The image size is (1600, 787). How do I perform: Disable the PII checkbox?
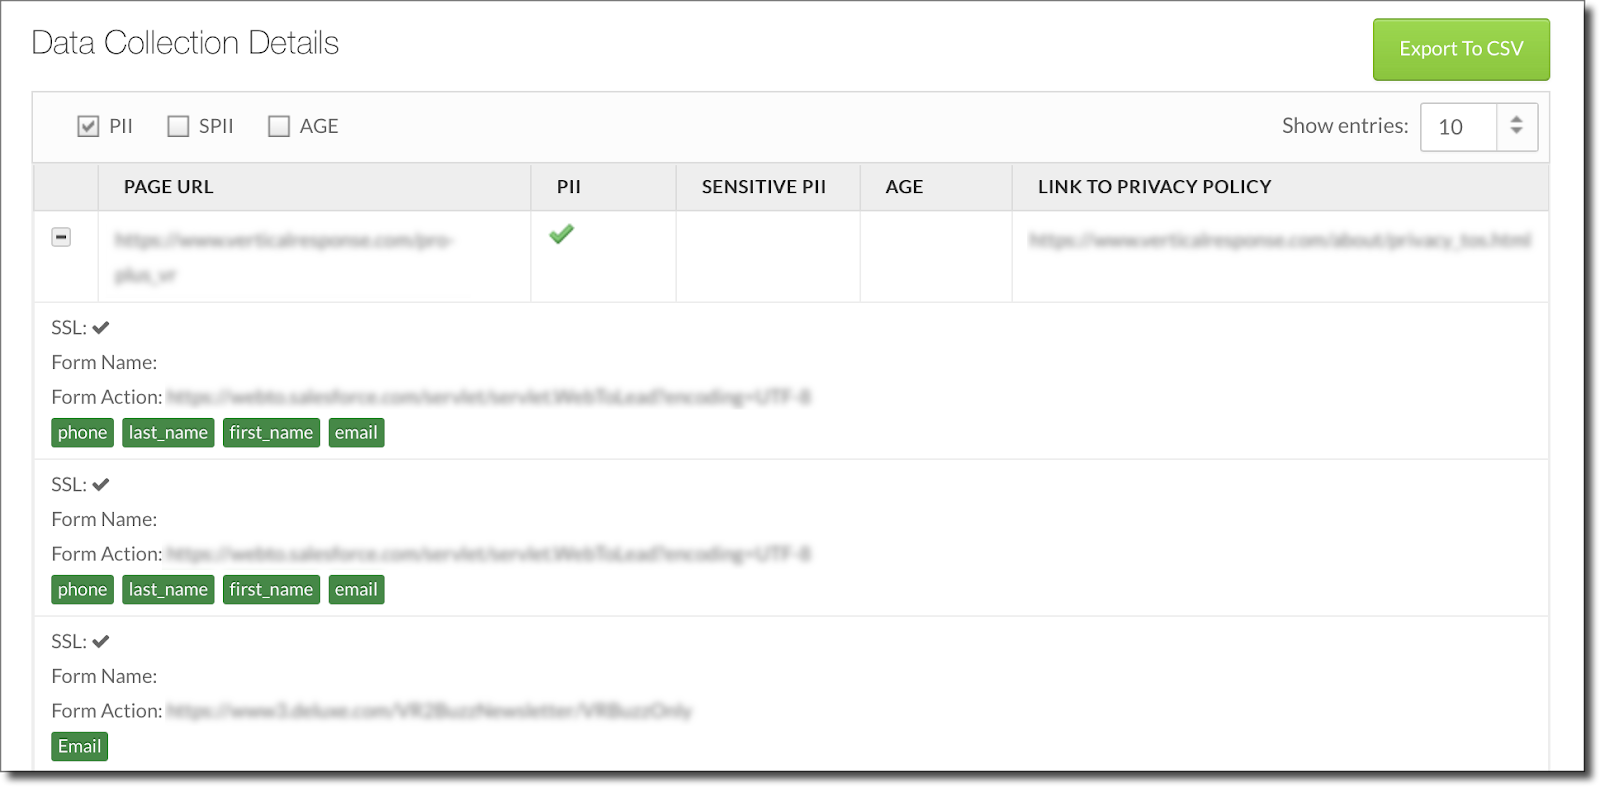point(88,125)
